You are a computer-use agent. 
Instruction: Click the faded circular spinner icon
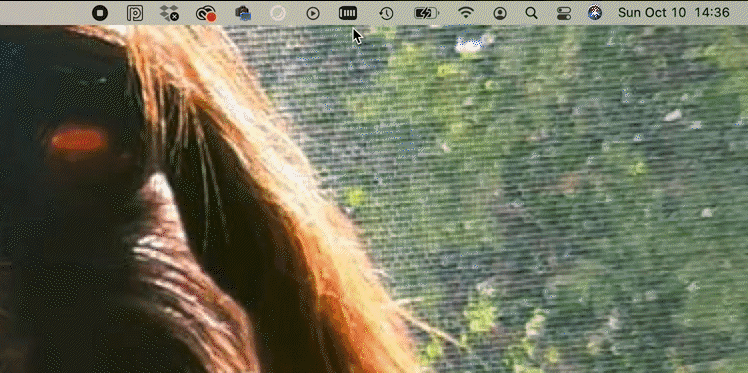(278, 13)
